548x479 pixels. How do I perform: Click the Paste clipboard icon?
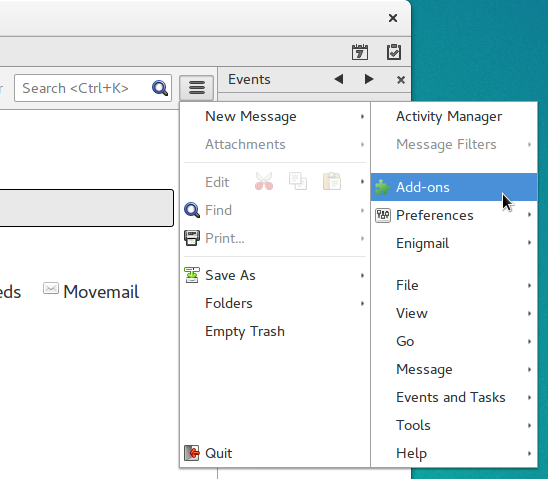coord(332,181)
